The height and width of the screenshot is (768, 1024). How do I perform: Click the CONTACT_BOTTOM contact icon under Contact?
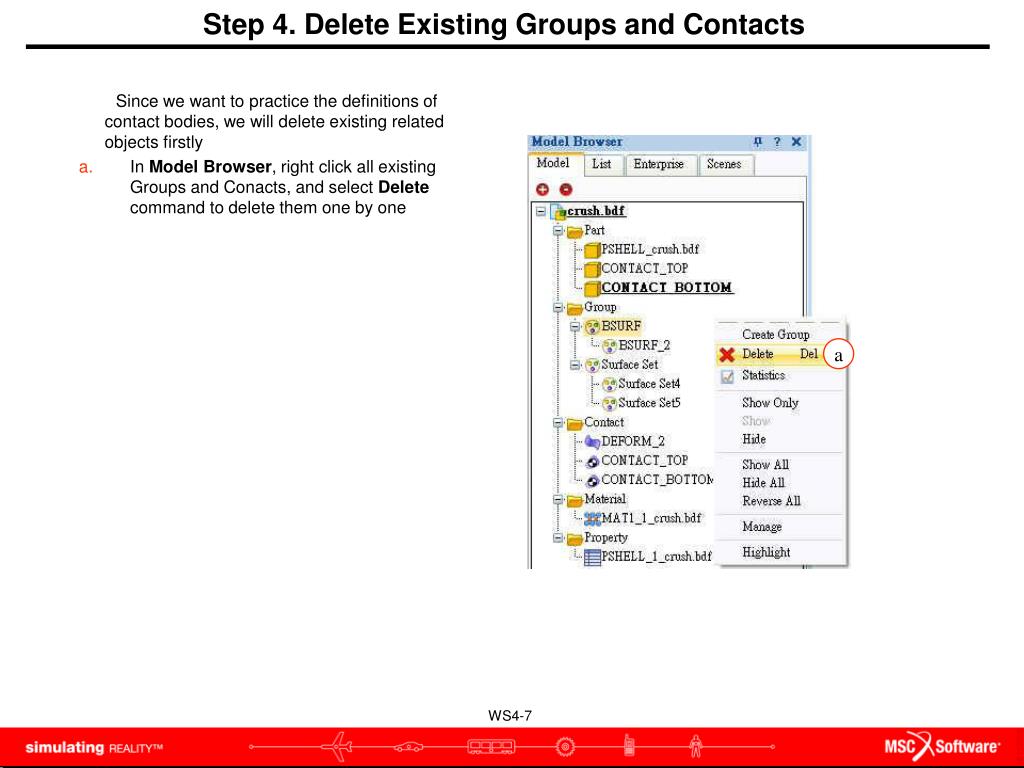tap(592, 480)
